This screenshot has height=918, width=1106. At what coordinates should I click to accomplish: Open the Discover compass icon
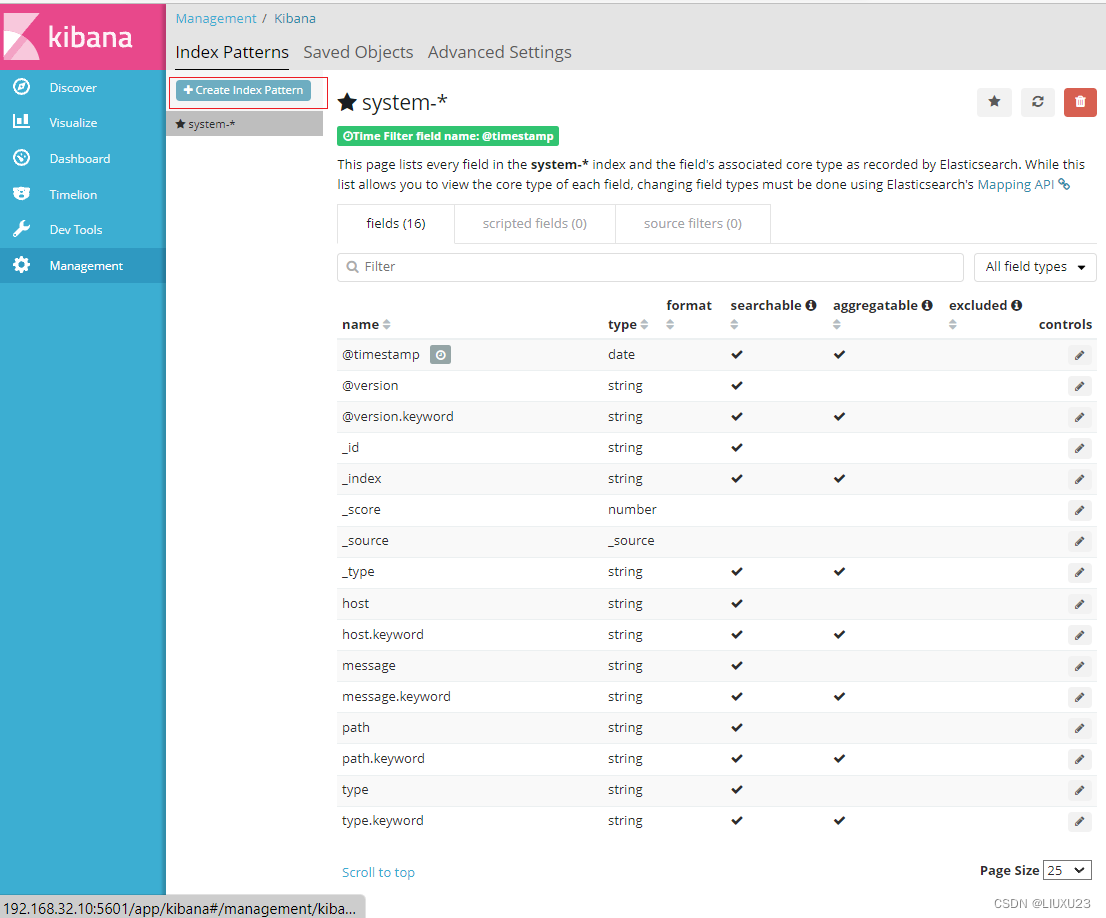pos(22,87)
